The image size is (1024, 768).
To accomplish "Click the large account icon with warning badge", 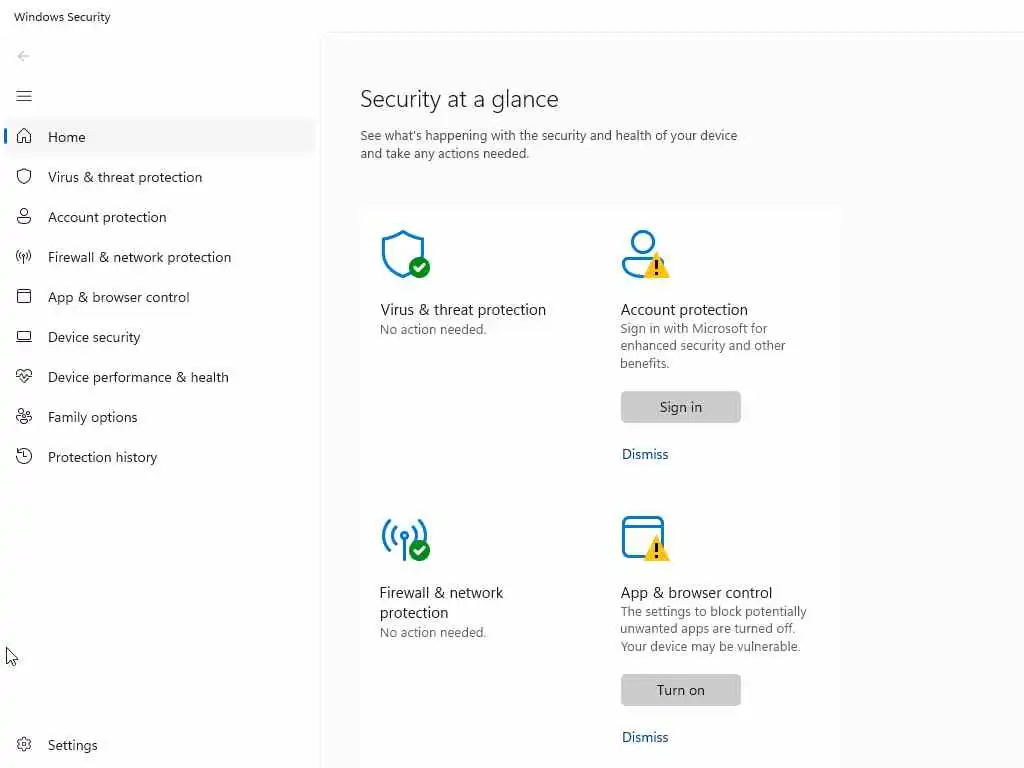I will point(645,254).
